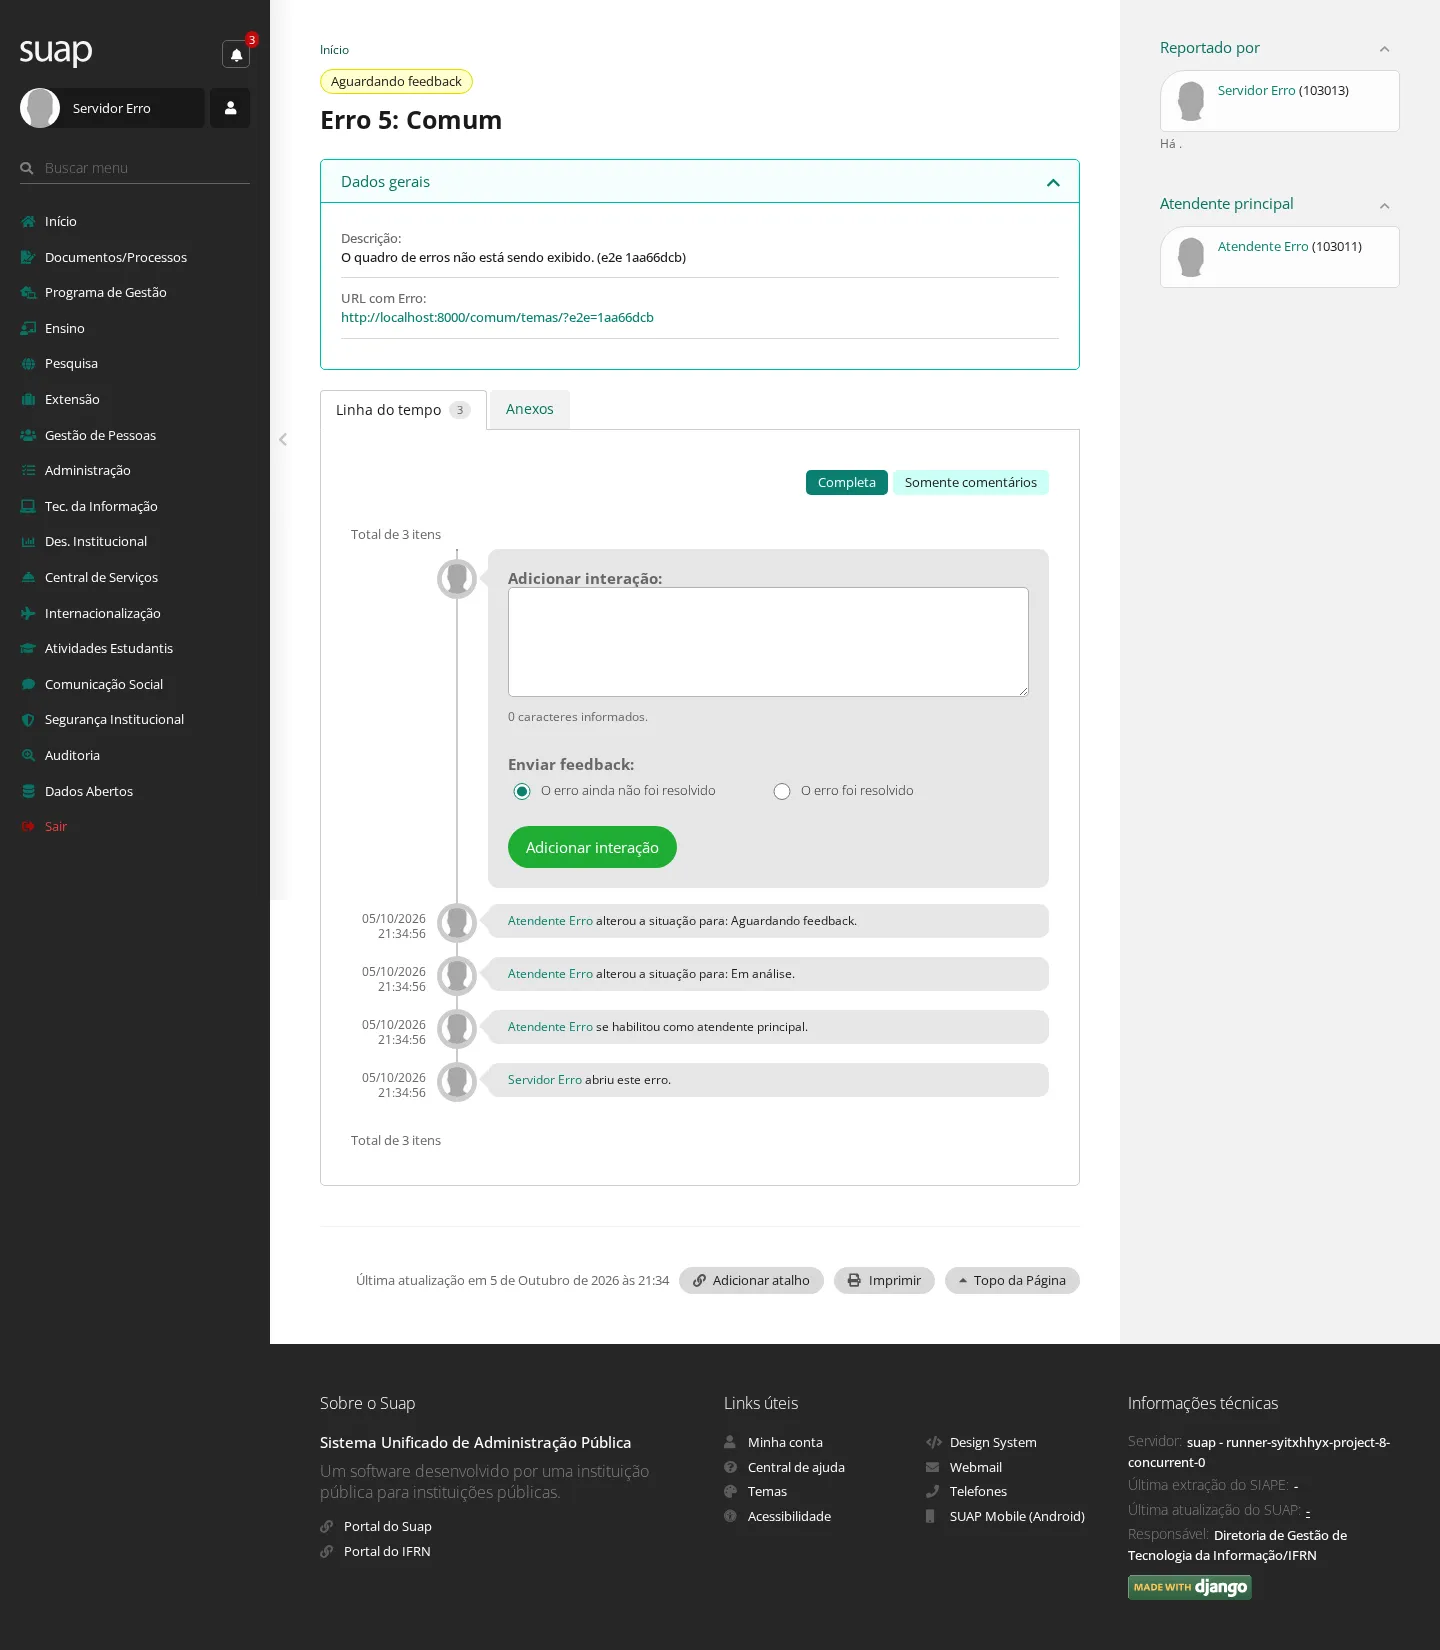Click the Tec. da Informação laptop icon
Viewport: 1440px width, 1650px height.
click(28, 507)
